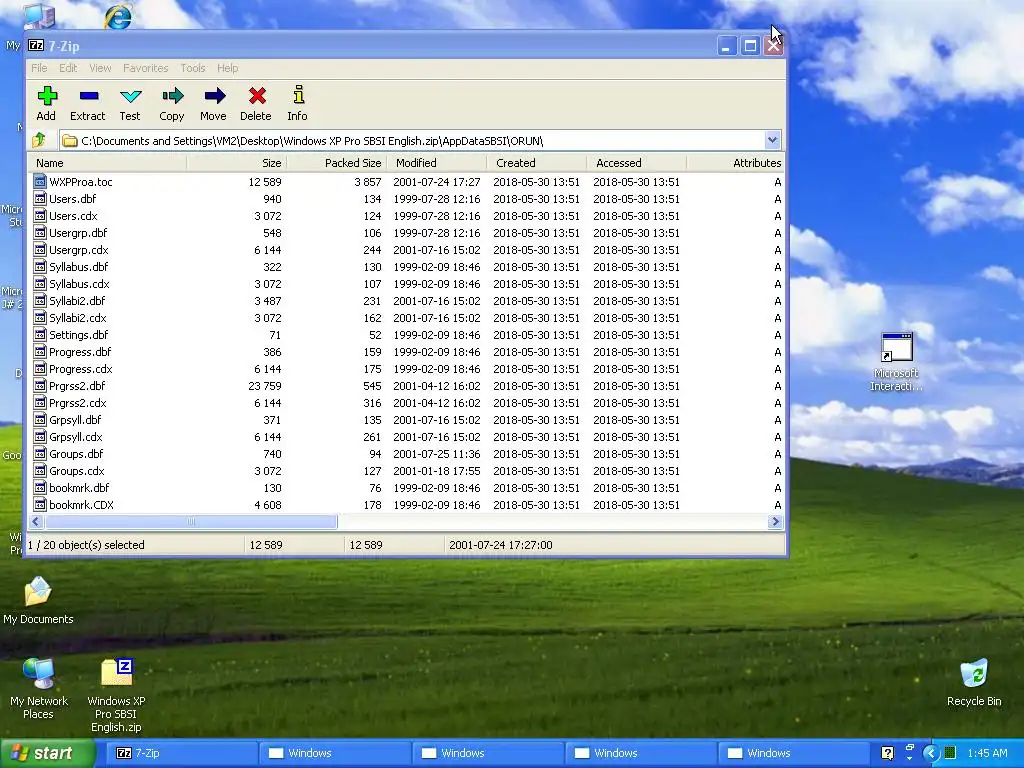Screen dimensions: 1024x768
Task: Open My Documents desktop icon
Action: point(38,601)
